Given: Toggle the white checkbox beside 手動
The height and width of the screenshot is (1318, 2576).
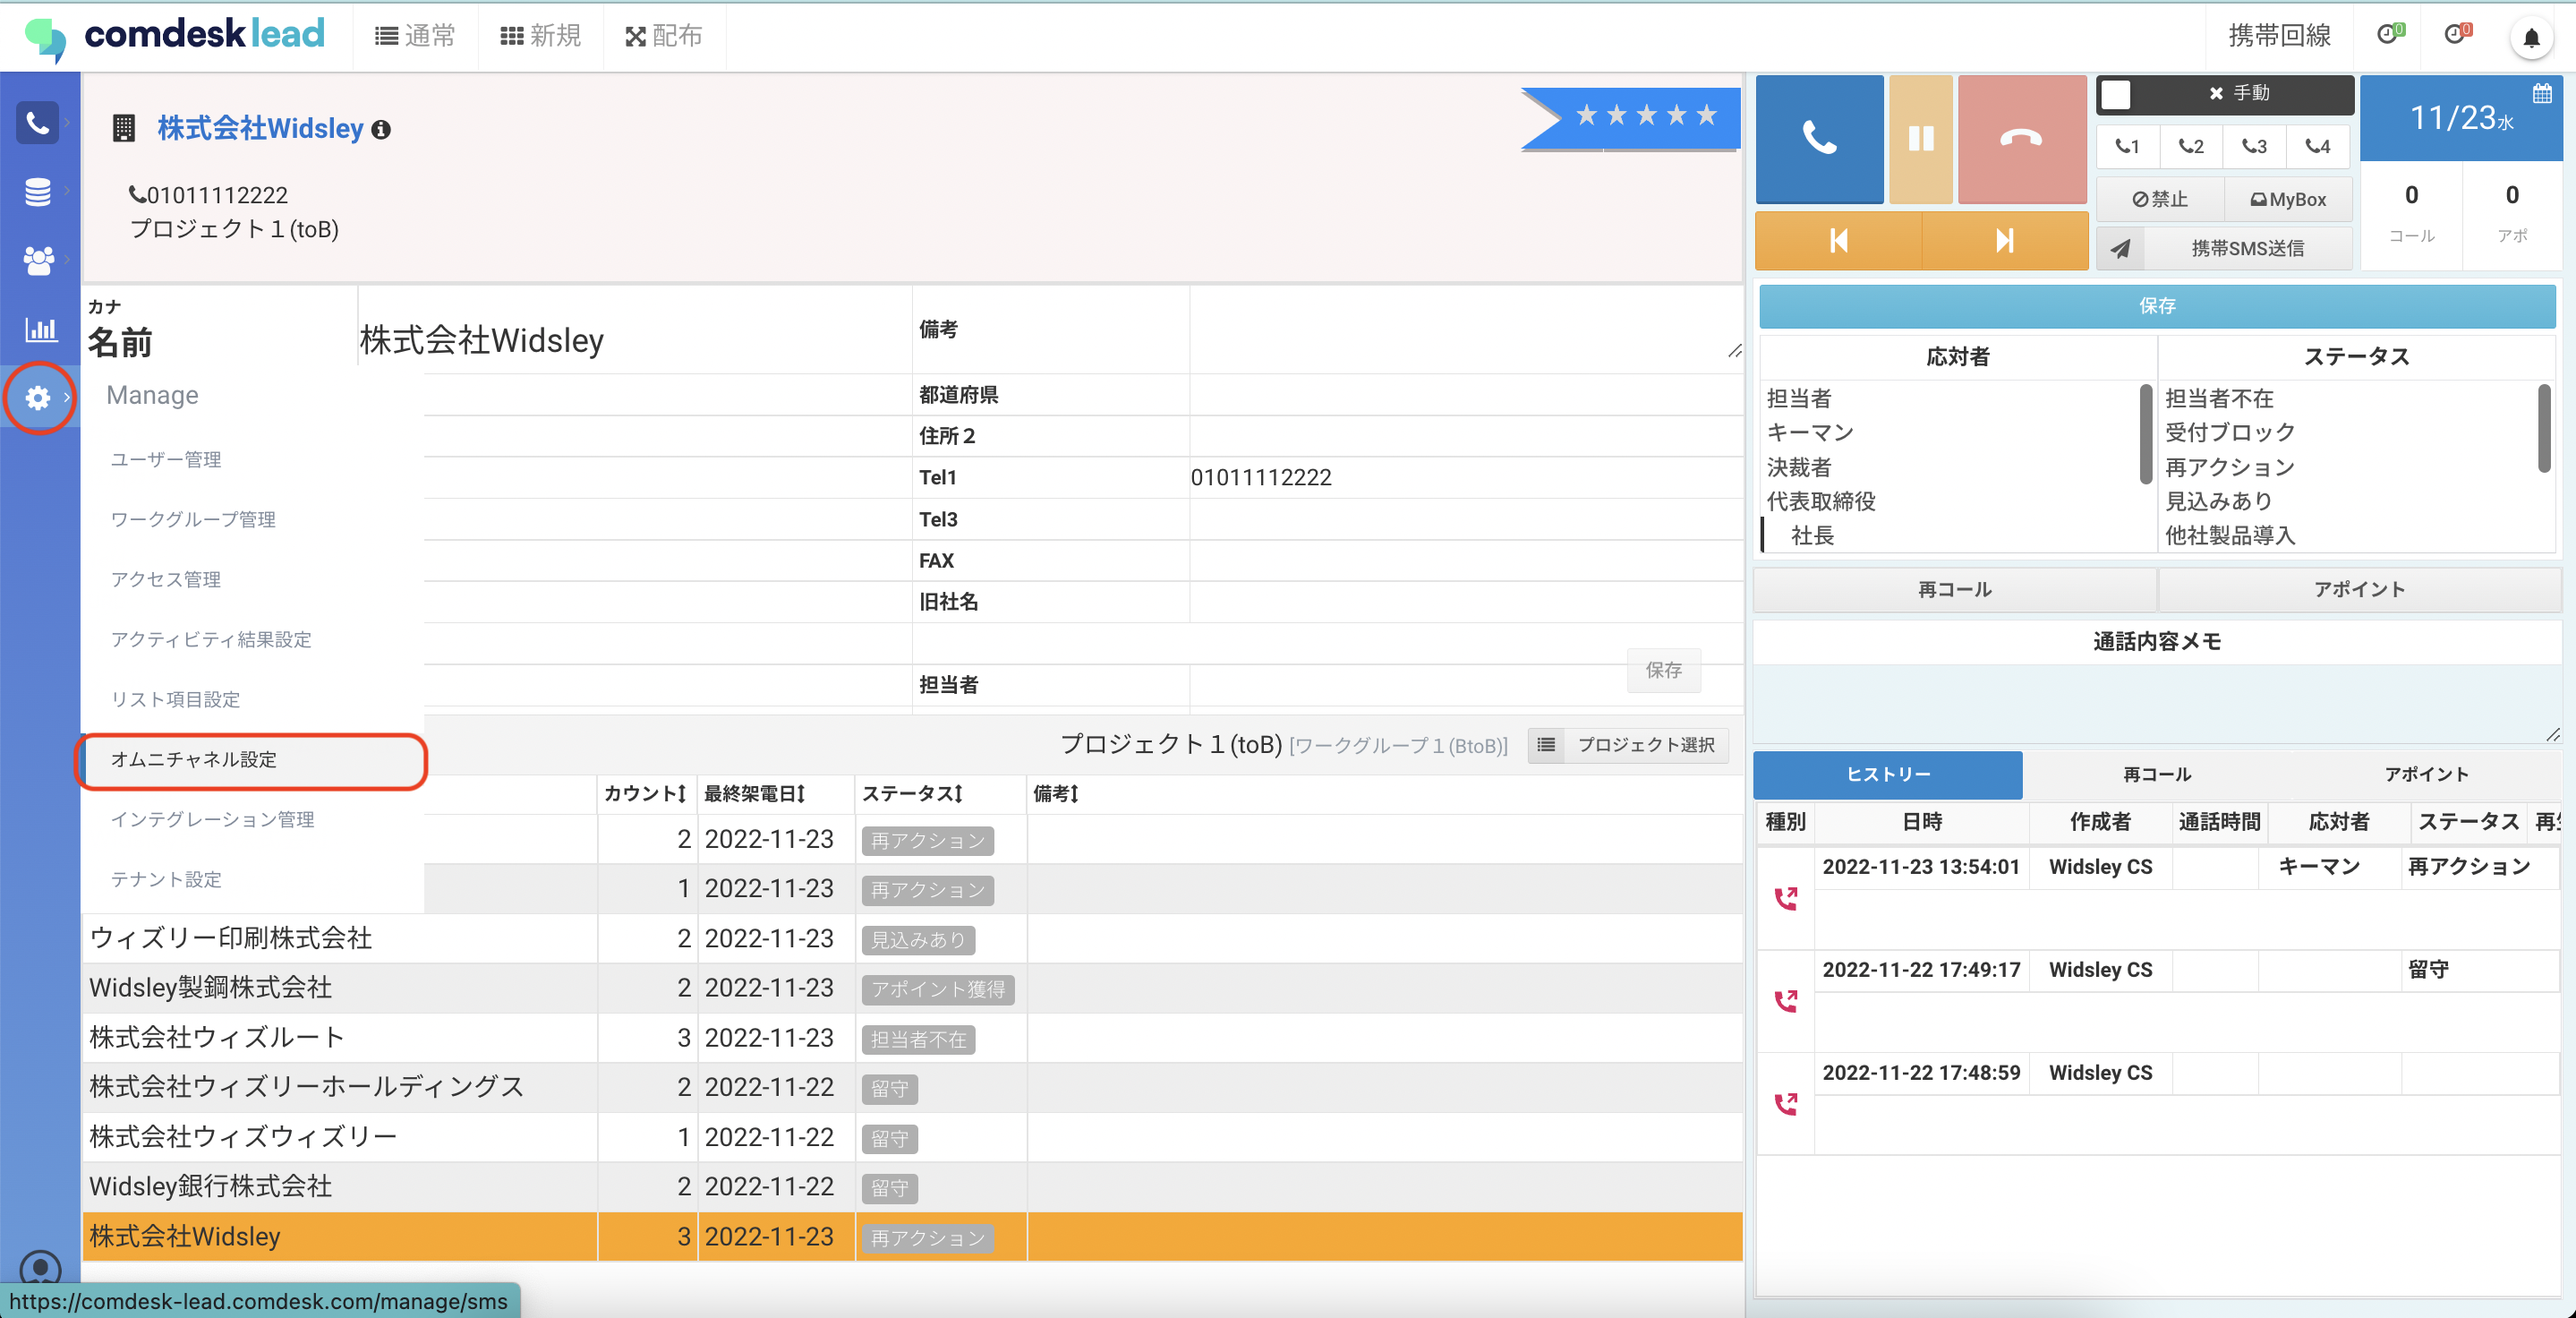Looking at the screenshot, I should pyautogui.click(x=2115, y=94).
